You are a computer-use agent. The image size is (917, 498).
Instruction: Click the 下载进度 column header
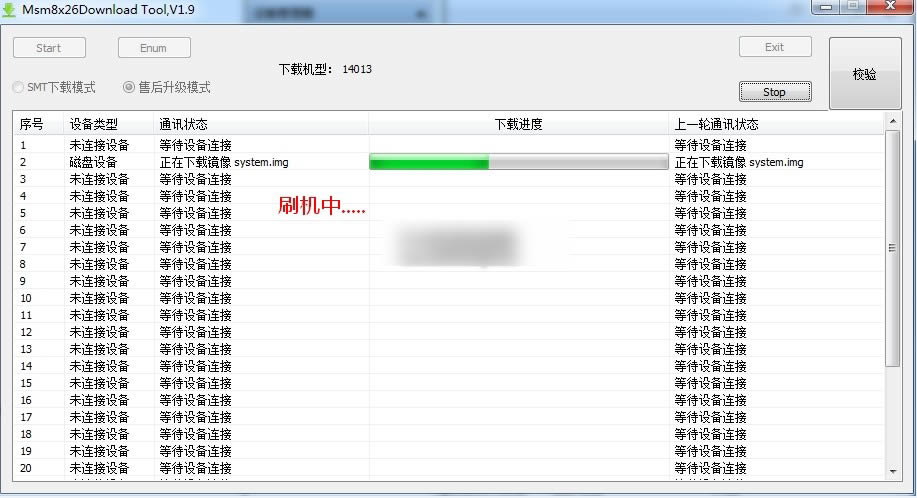518,125
